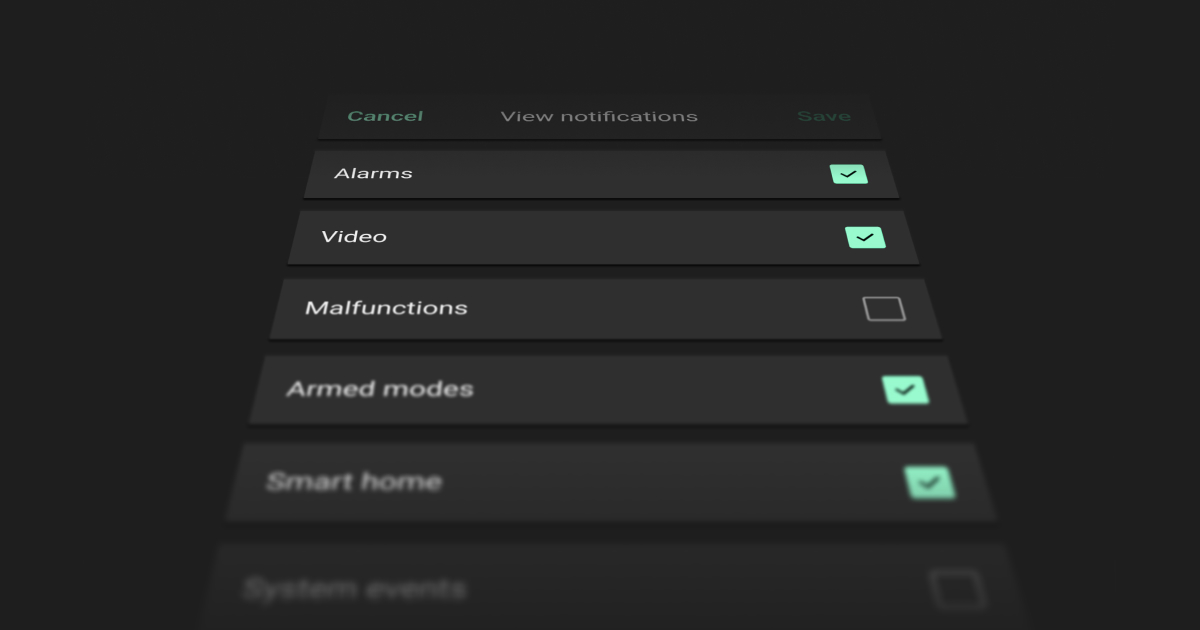
Task: Uncheck the Alarms notifications checkbox
Action: [848, 174]
